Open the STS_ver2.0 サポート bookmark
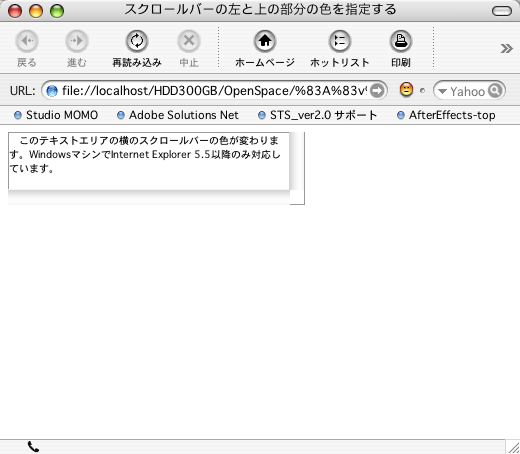 (x=318, y=115)
